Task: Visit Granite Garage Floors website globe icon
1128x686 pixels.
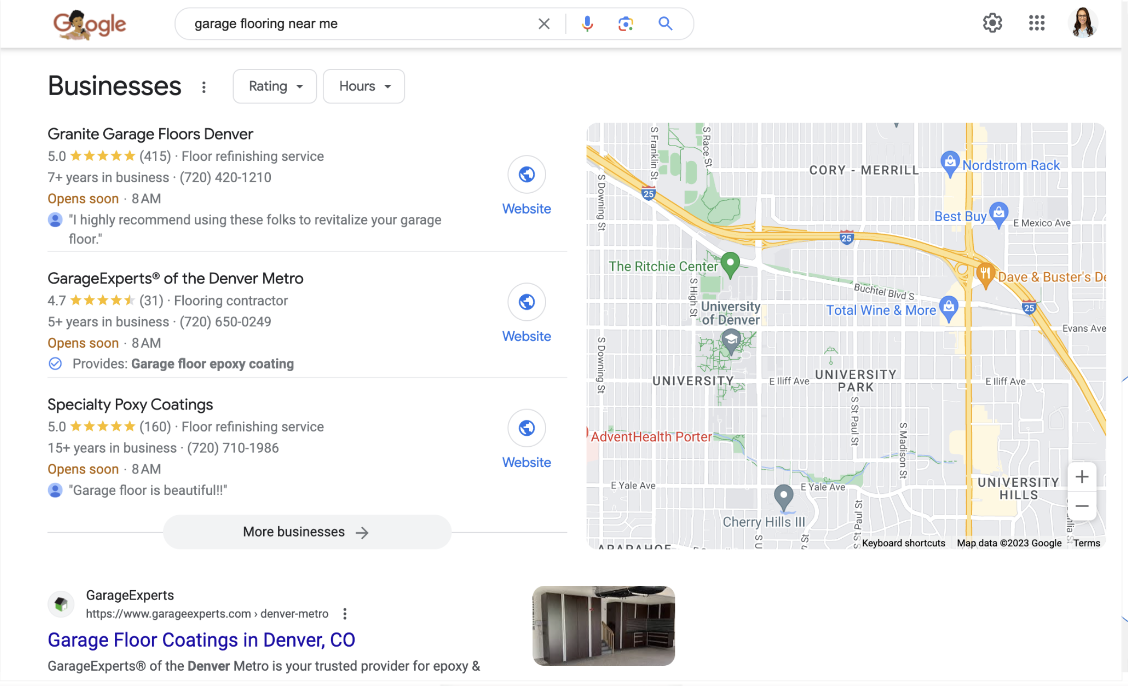Action: pyautogui.click(x=527, y=174)
